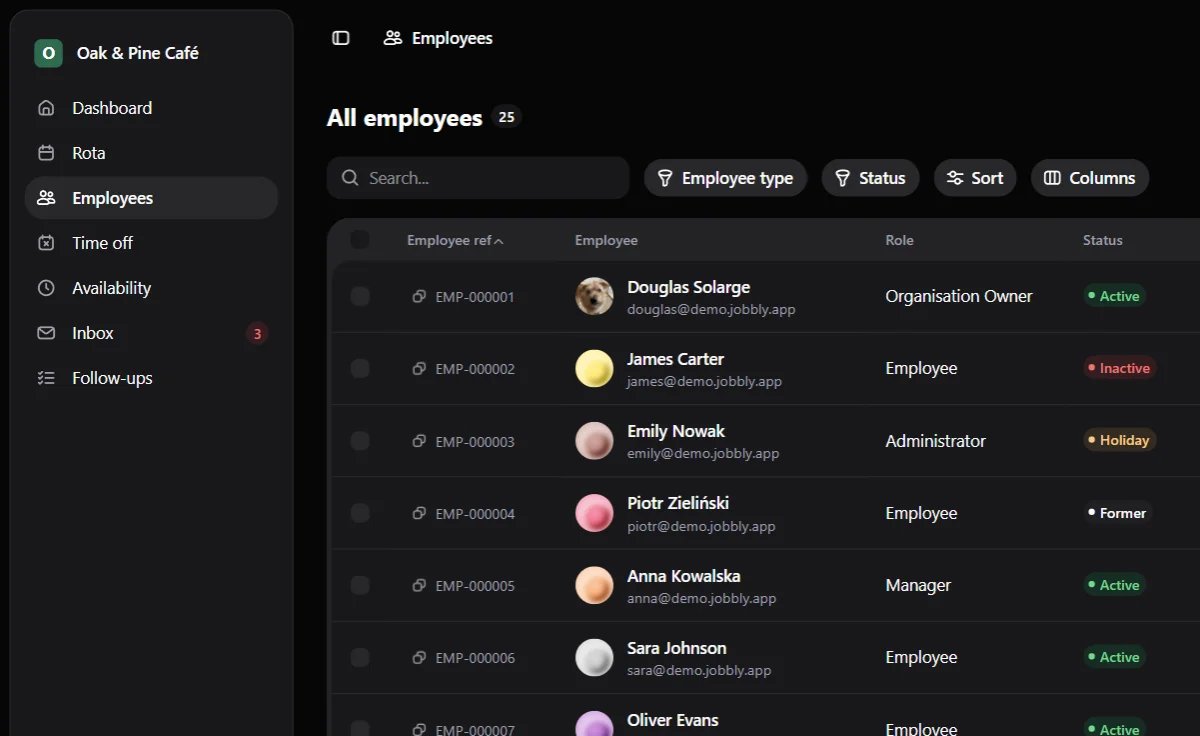This screenshot has height=736, width=1200.
Task: Click the employee count badge 25
Action: tap(507, 117)
